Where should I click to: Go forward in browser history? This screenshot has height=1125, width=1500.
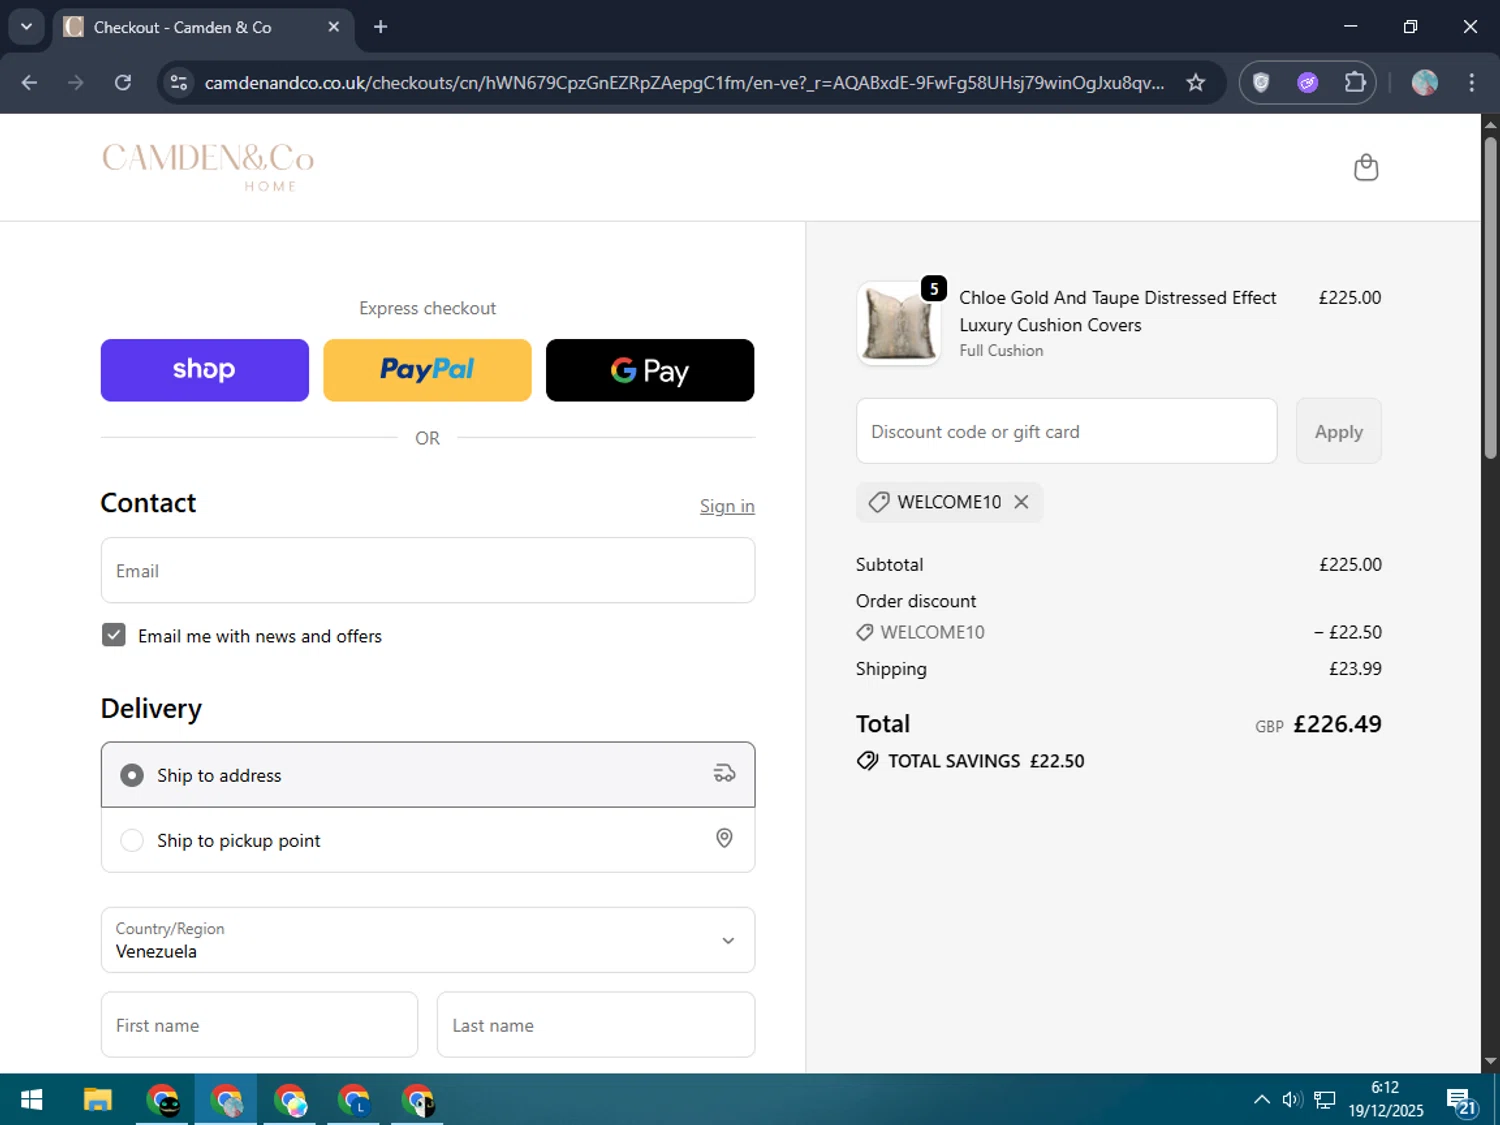pos(76,83)
